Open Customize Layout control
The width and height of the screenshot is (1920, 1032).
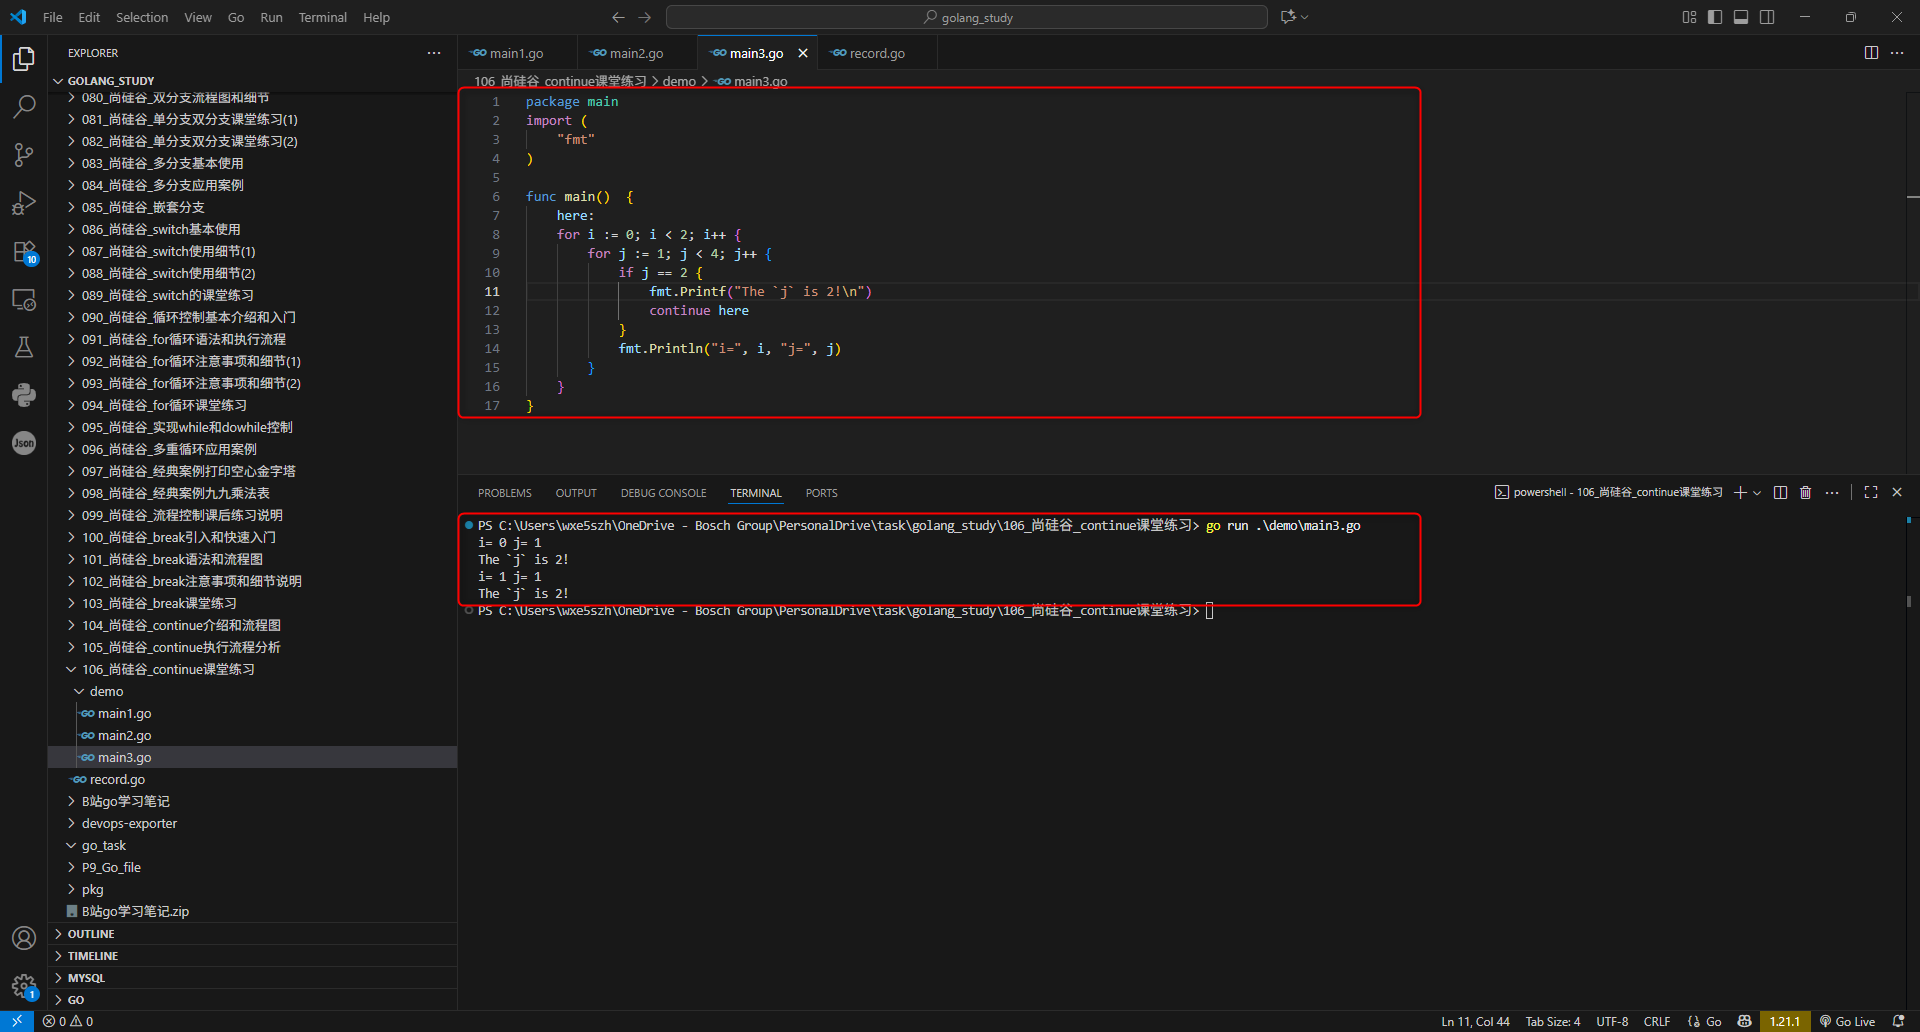[1689, 17]
